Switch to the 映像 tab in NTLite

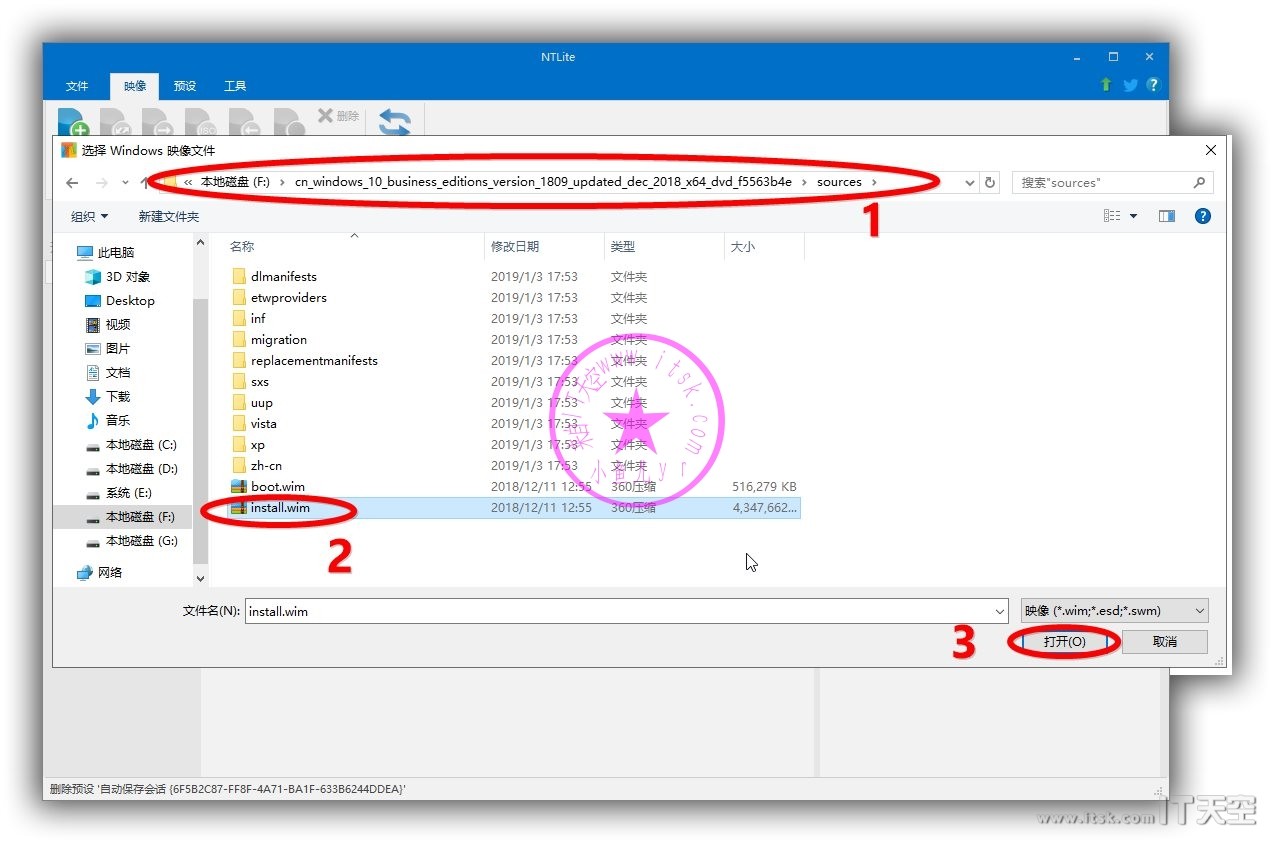click(135, 86)
